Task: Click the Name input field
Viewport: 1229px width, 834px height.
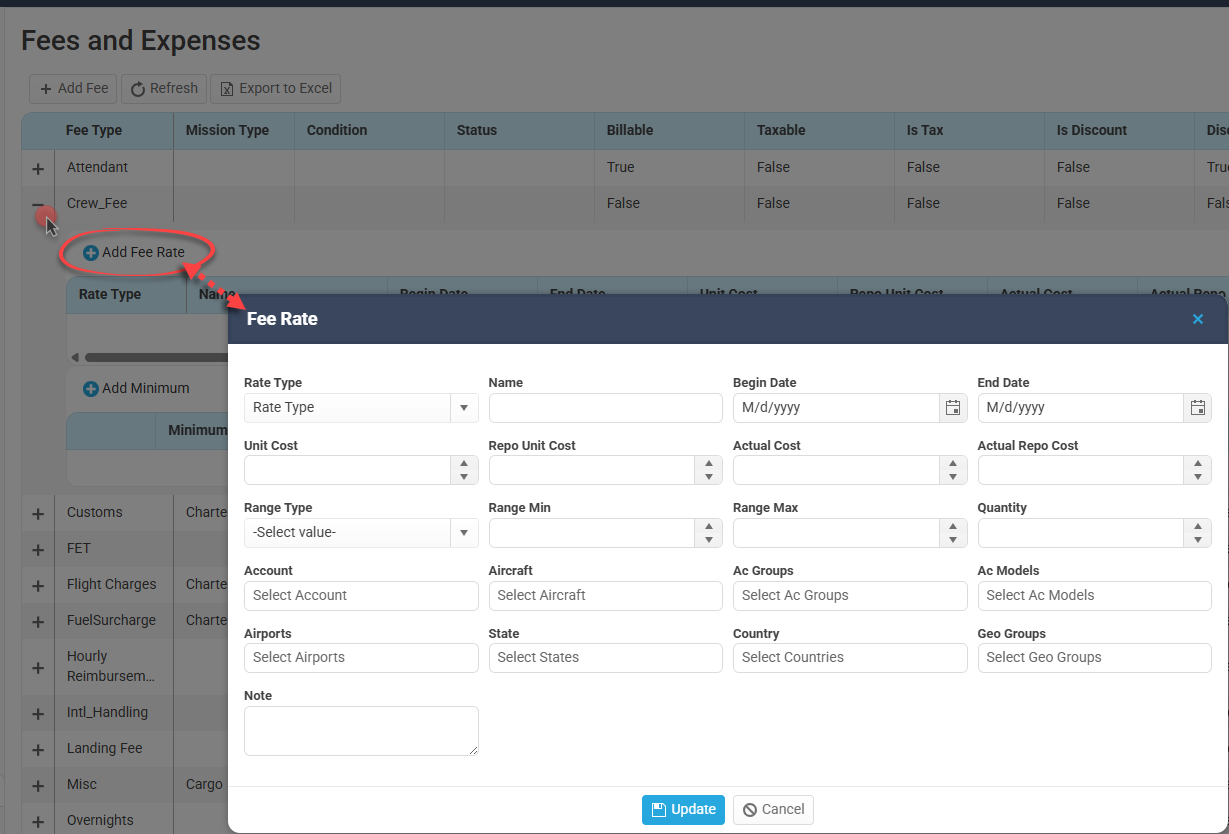Action: (x=605, y=408)
